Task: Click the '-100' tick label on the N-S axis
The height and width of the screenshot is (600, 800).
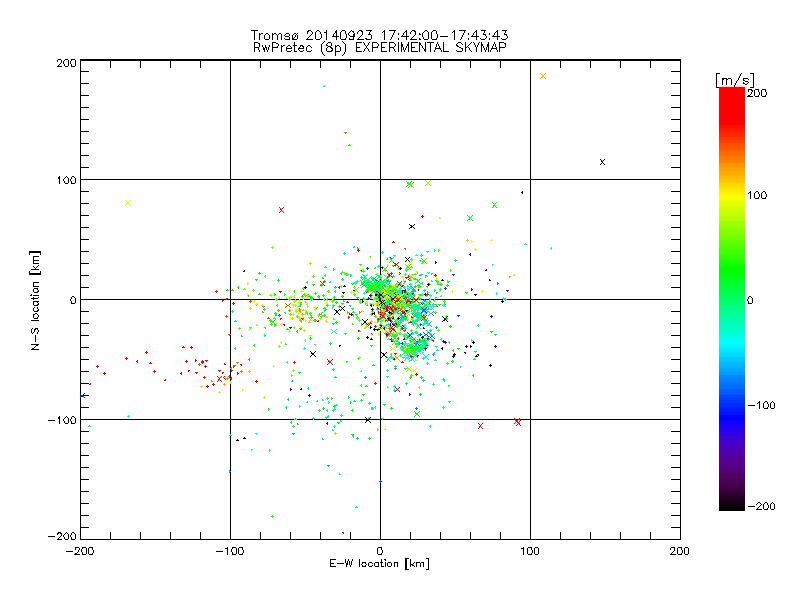Action: 62,420
